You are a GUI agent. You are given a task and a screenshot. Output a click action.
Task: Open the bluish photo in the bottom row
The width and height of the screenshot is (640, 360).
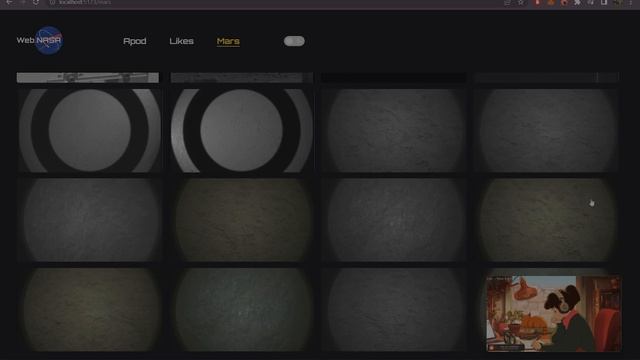point(242,309)
